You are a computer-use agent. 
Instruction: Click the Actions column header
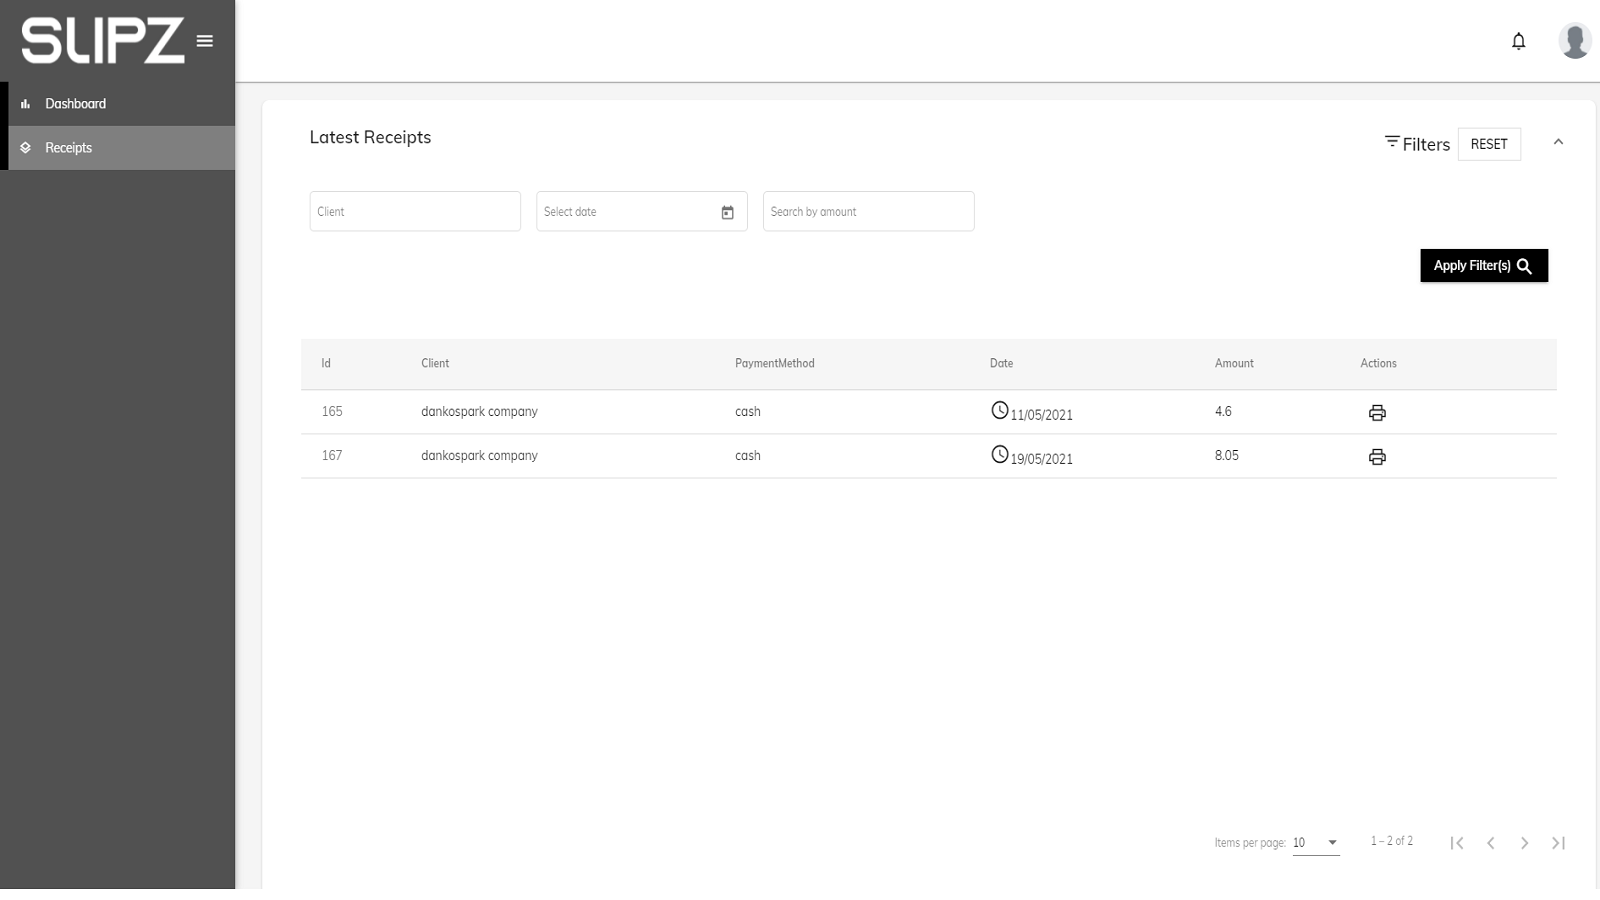click(1378, 363)
